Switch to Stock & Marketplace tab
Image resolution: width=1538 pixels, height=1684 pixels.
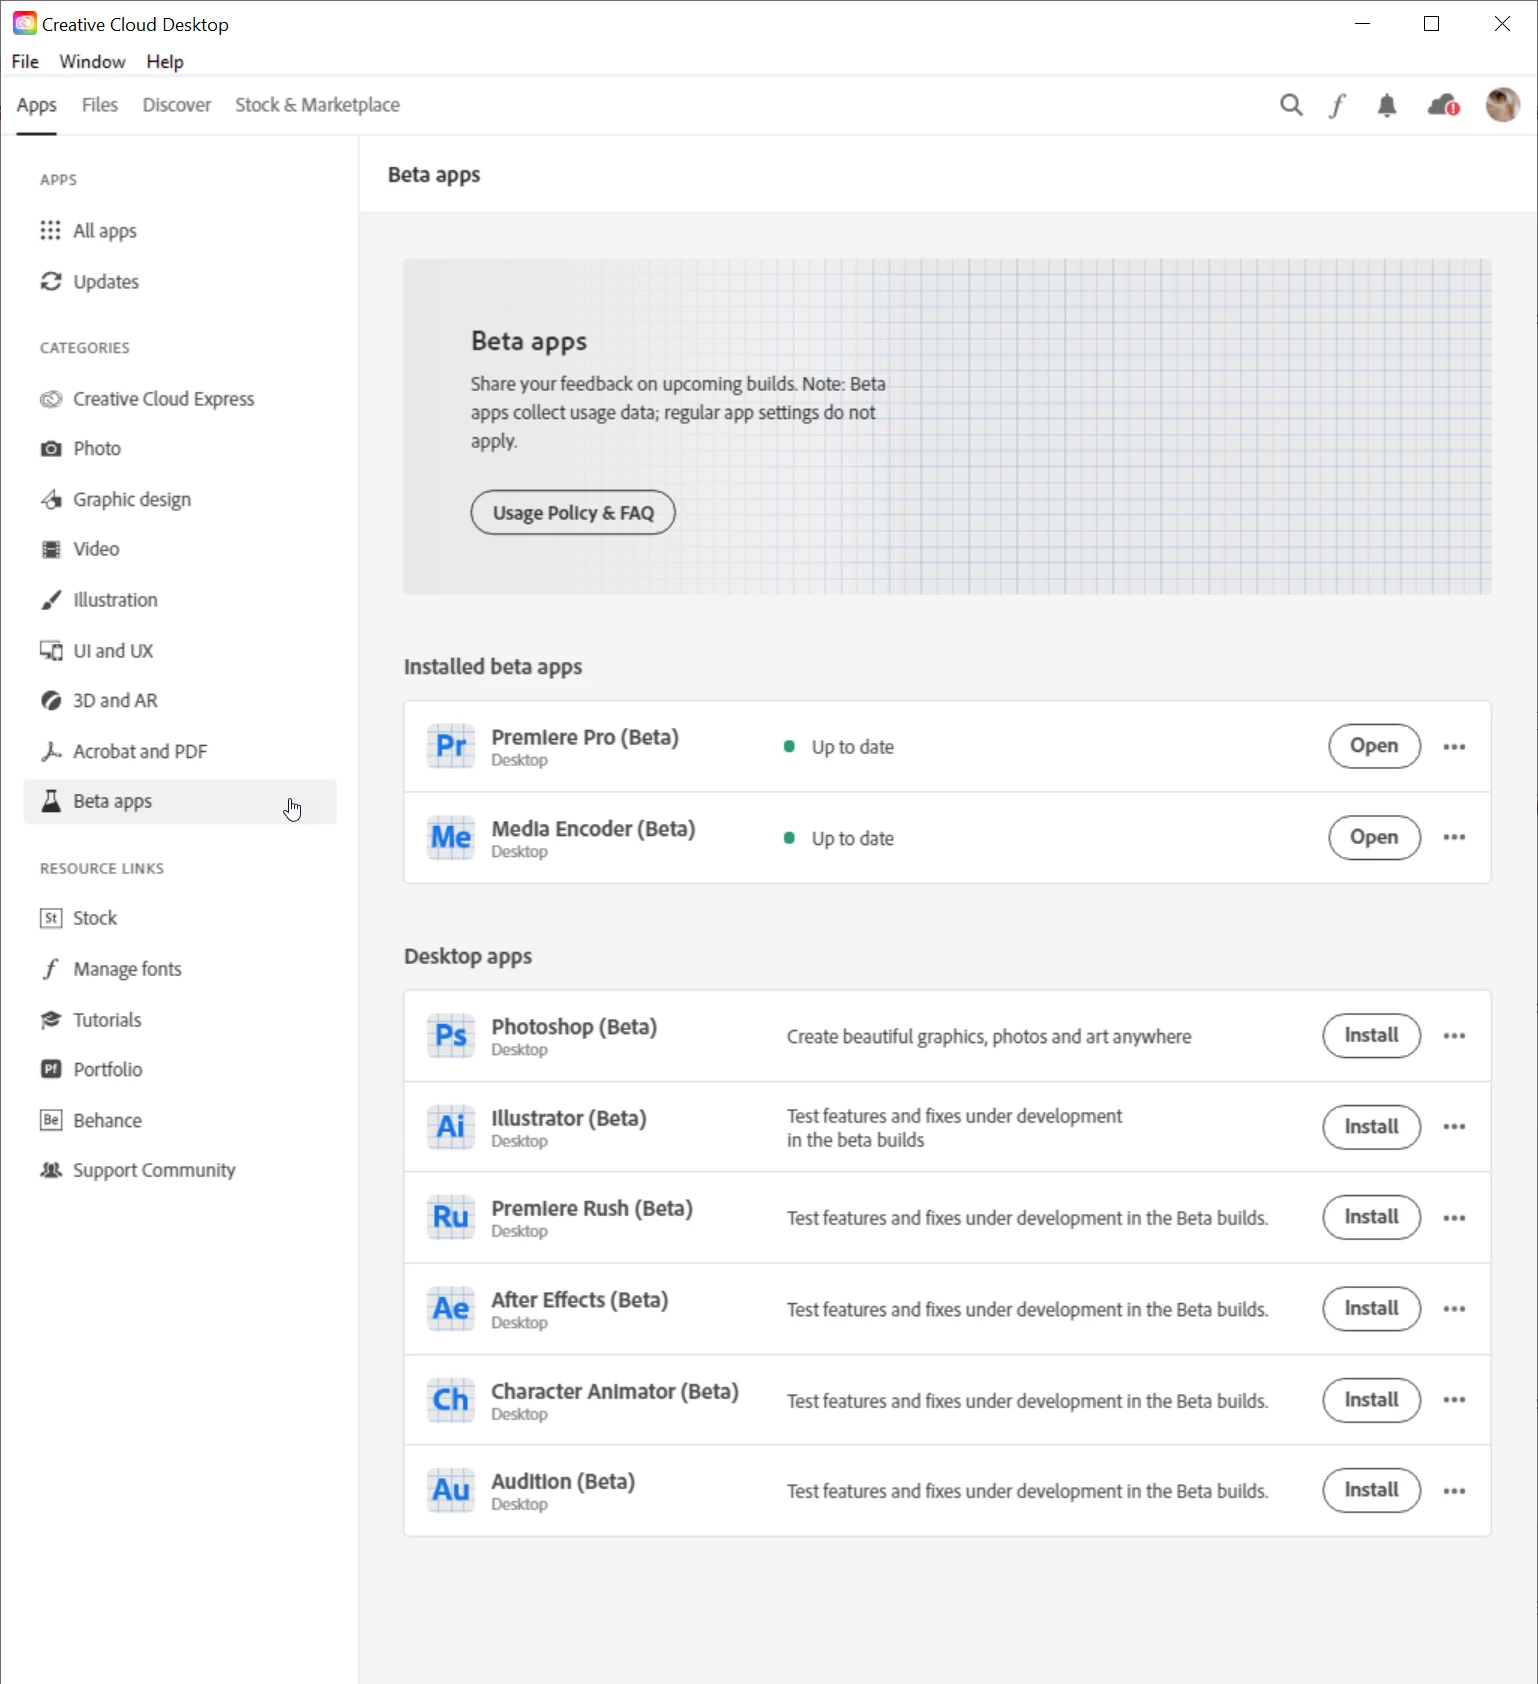(x=317, y=105)
